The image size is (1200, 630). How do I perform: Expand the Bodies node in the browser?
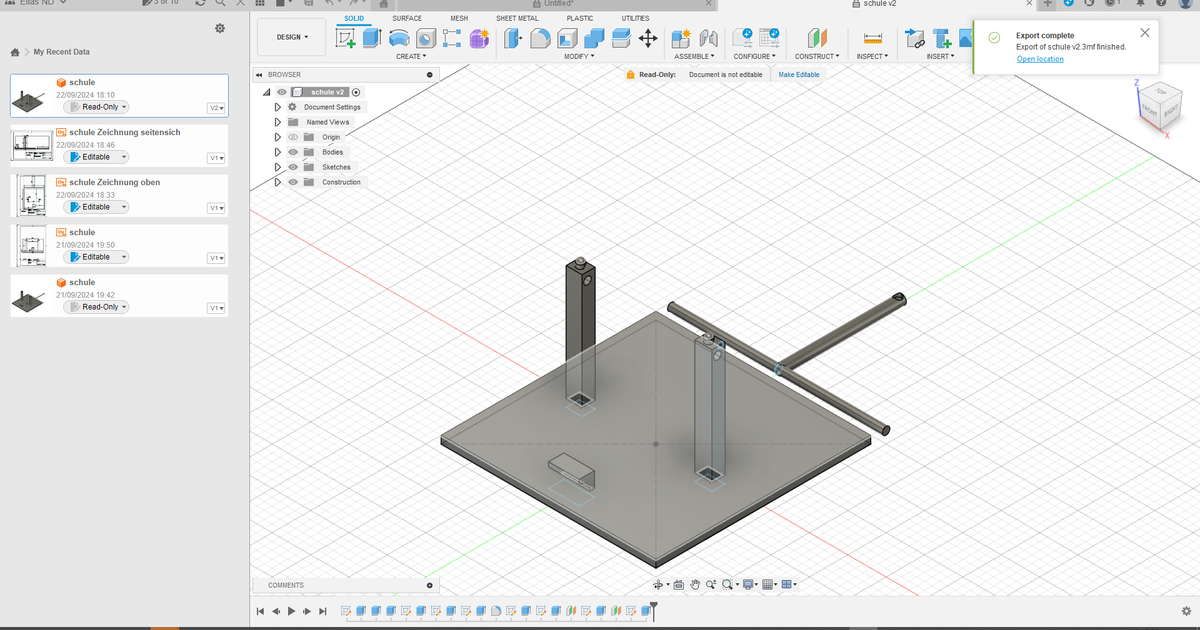[x=277, y=152]
